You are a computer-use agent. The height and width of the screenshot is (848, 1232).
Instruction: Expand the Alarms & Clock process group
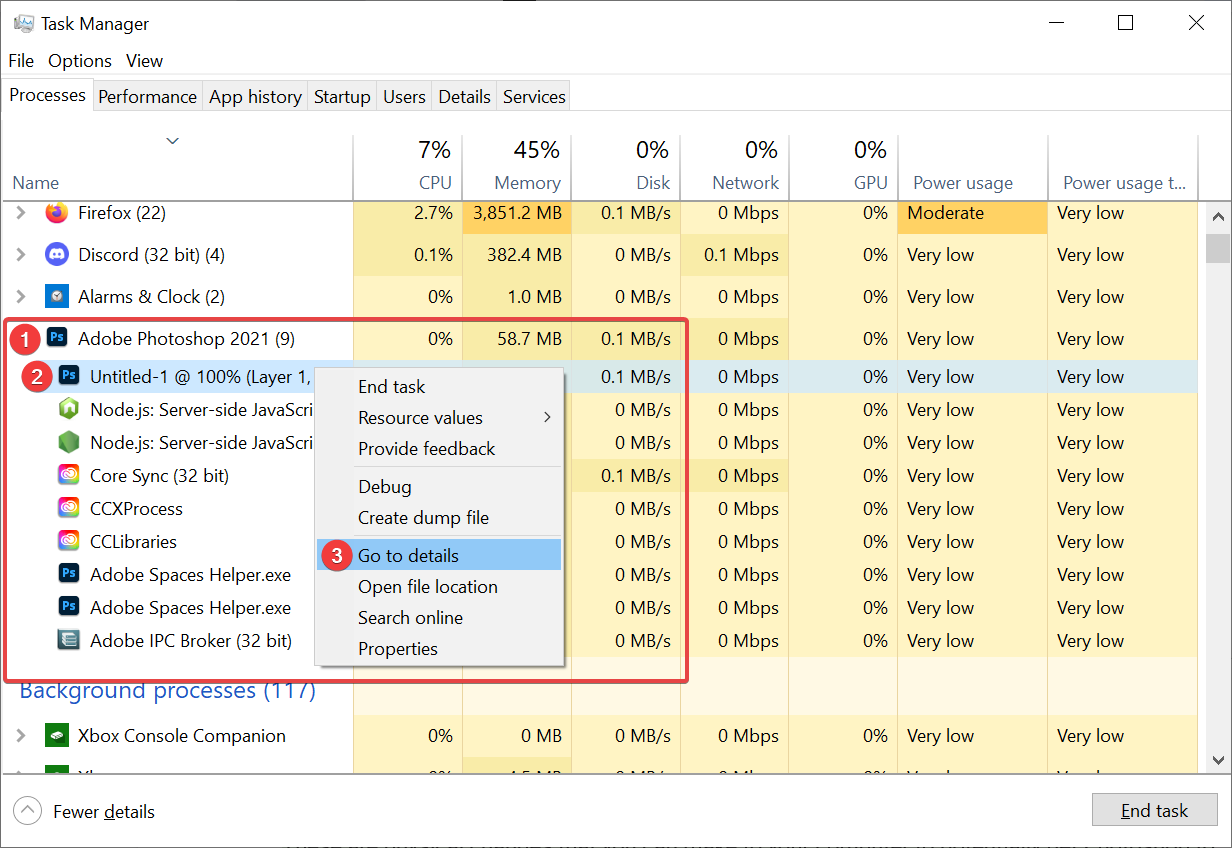20,297
